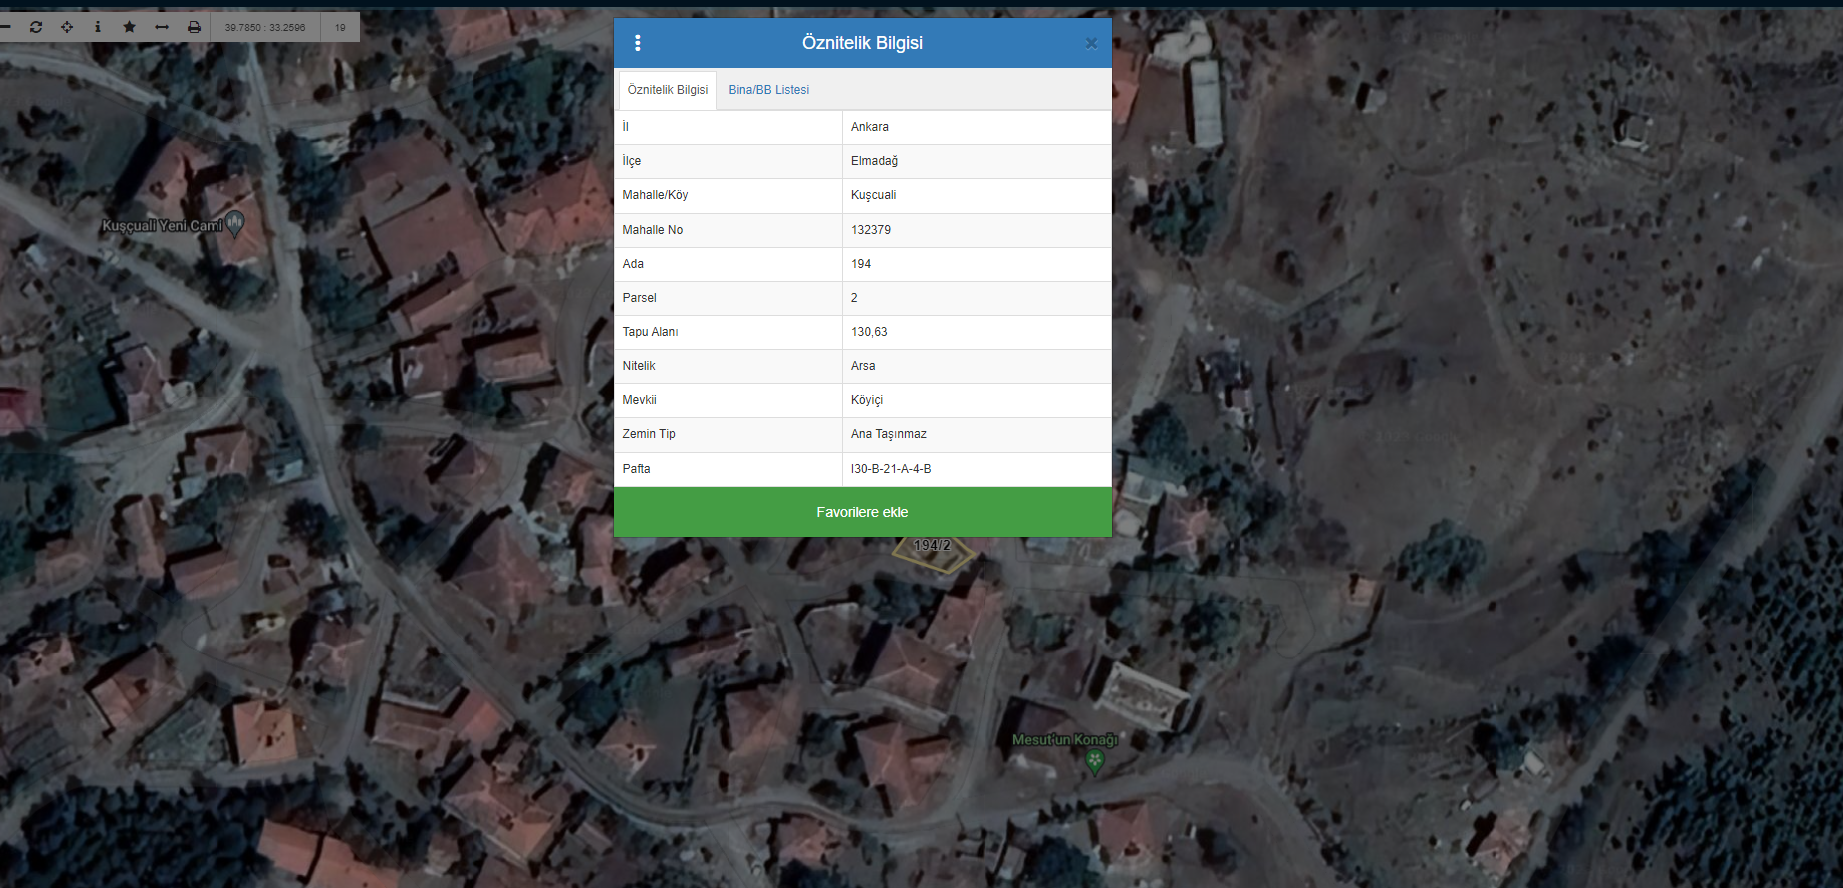Open the three-dot menu in Öznitelik Bilgisi header
This screenshot has height=888, width=1843.
[638, 43]
